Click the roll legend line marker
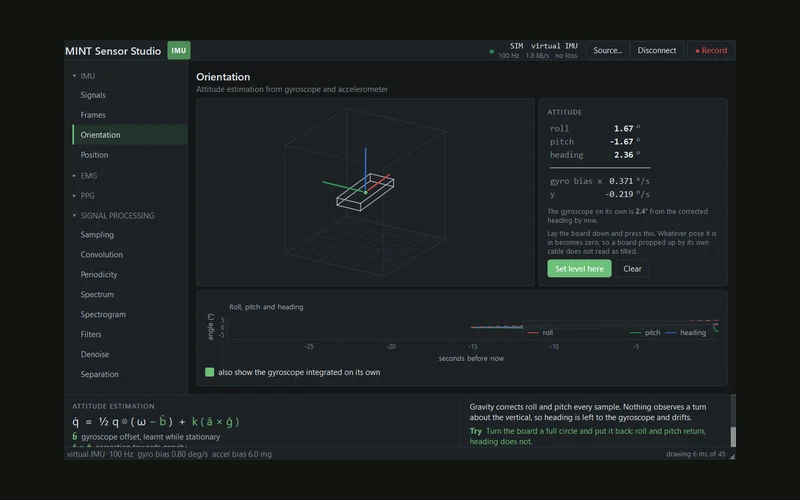The image size is (800, 500). pos(533,333)
